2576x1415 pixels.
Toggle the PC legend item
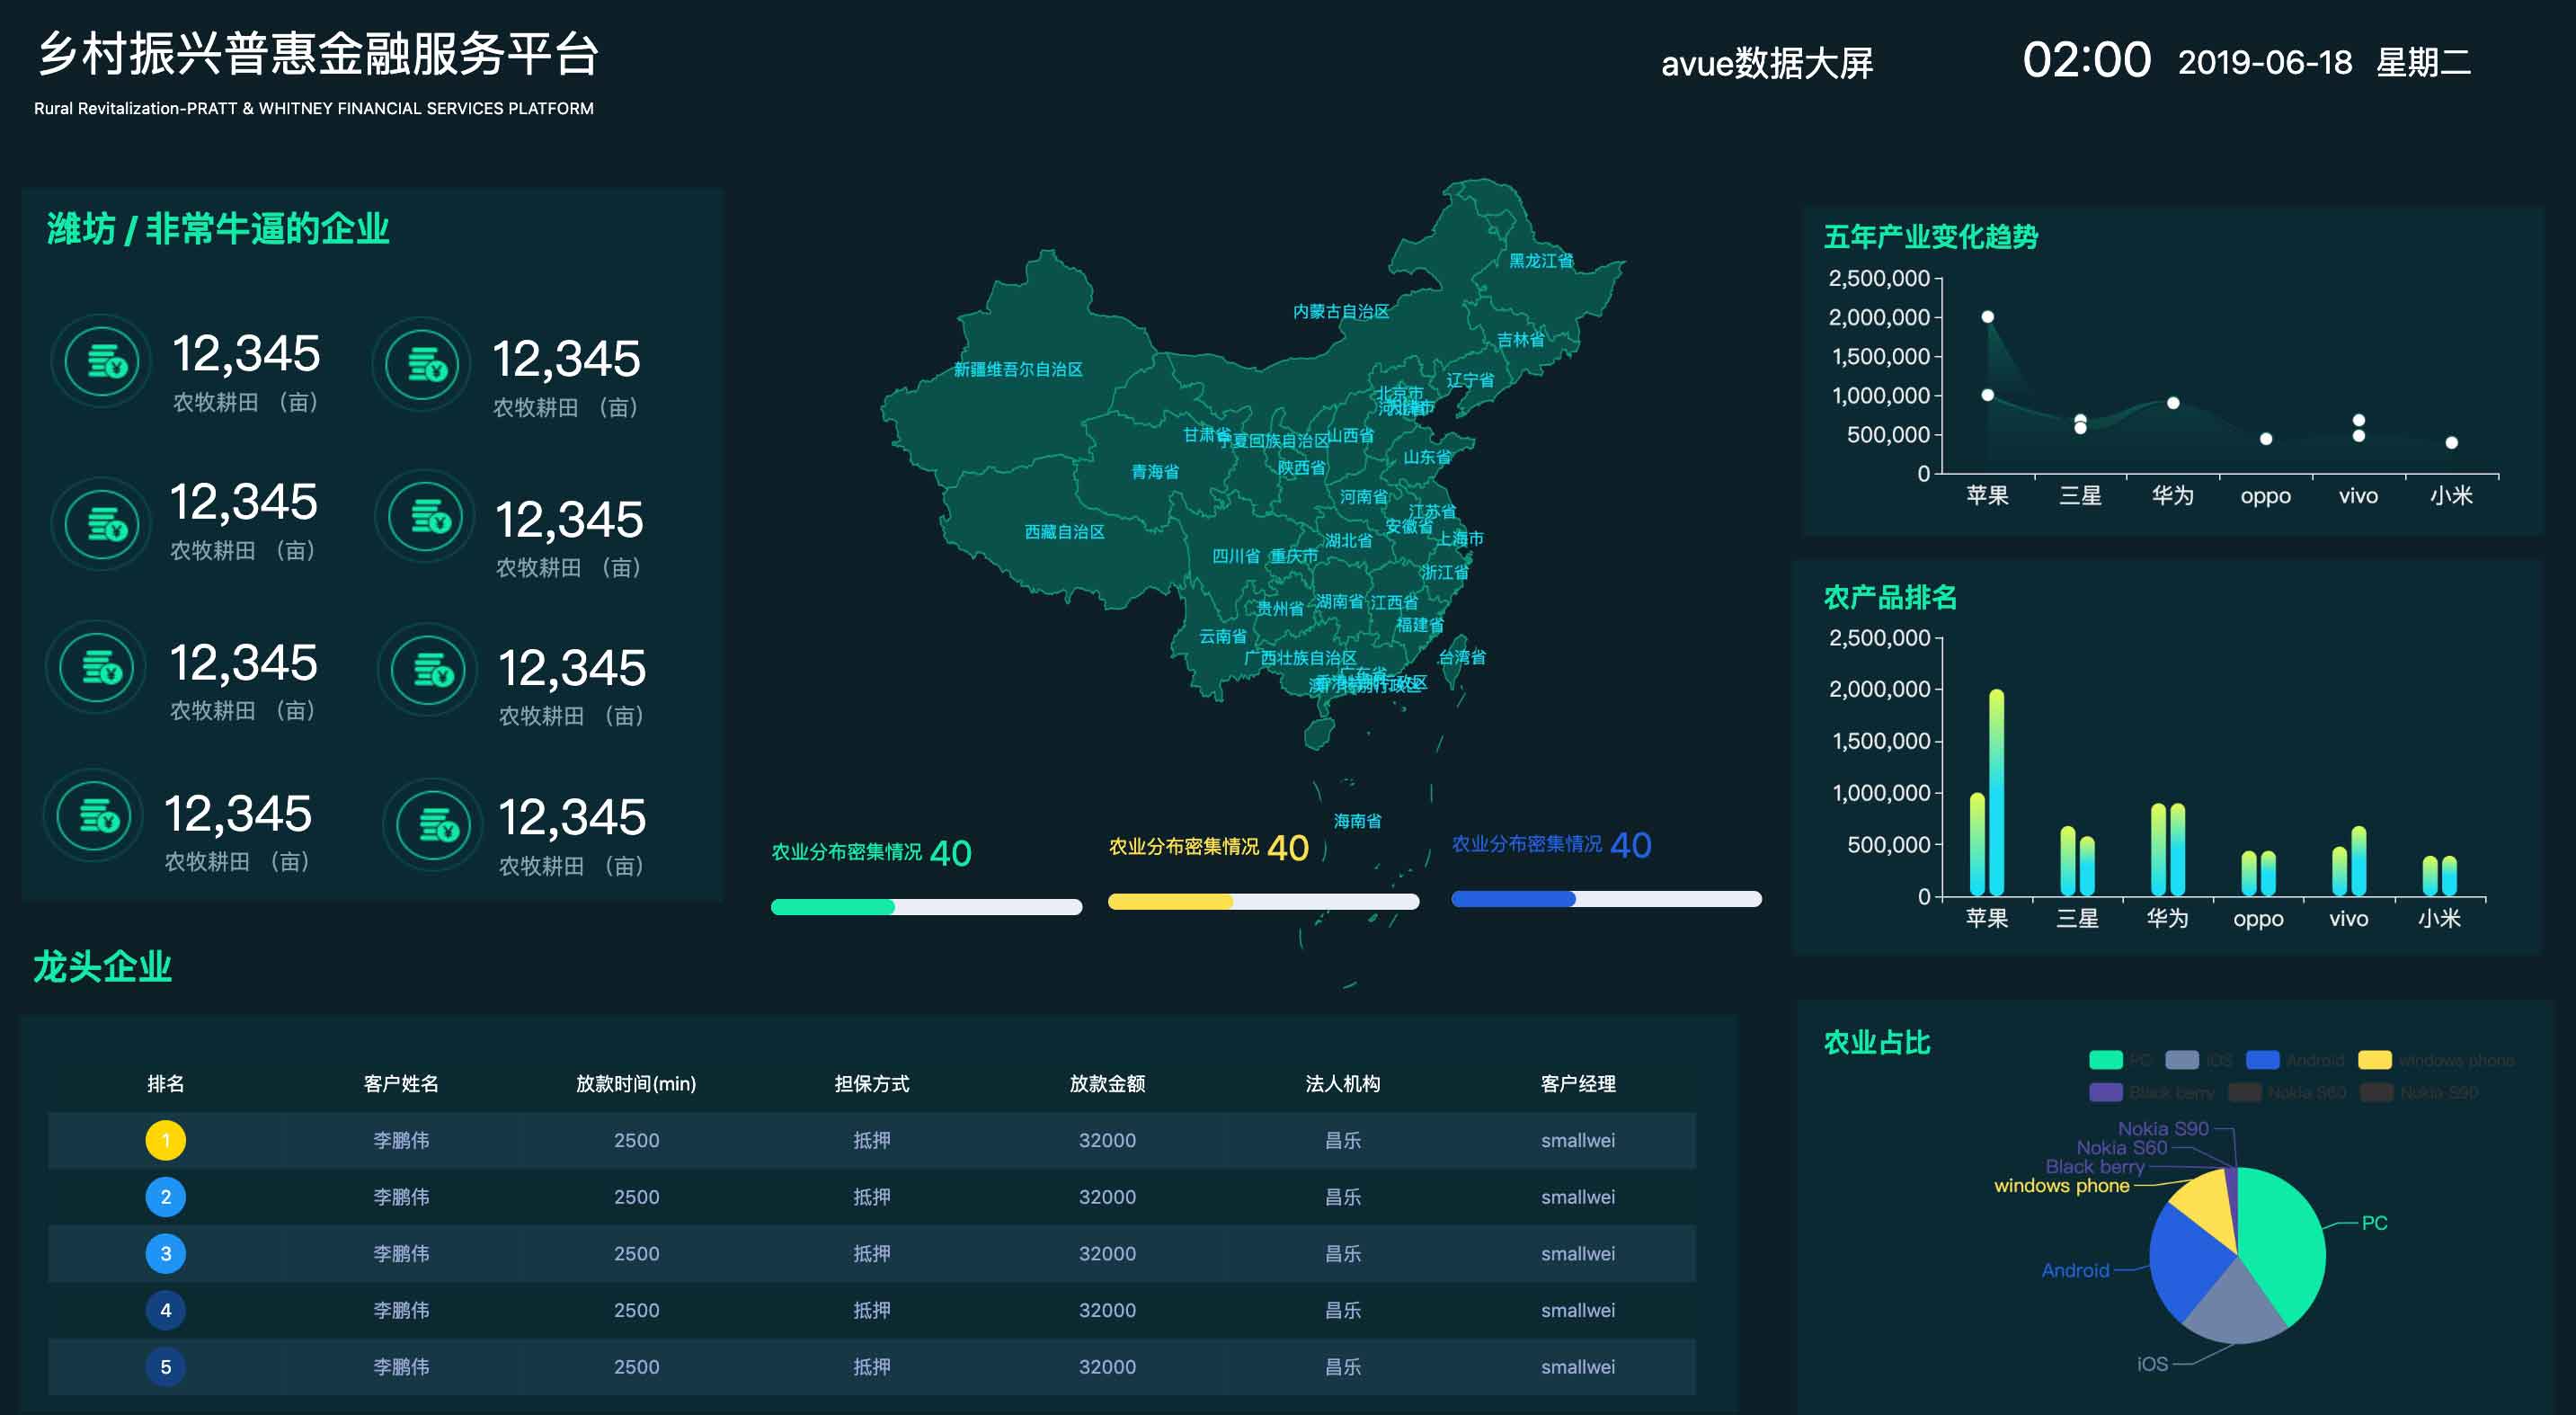point(2106,1060)
